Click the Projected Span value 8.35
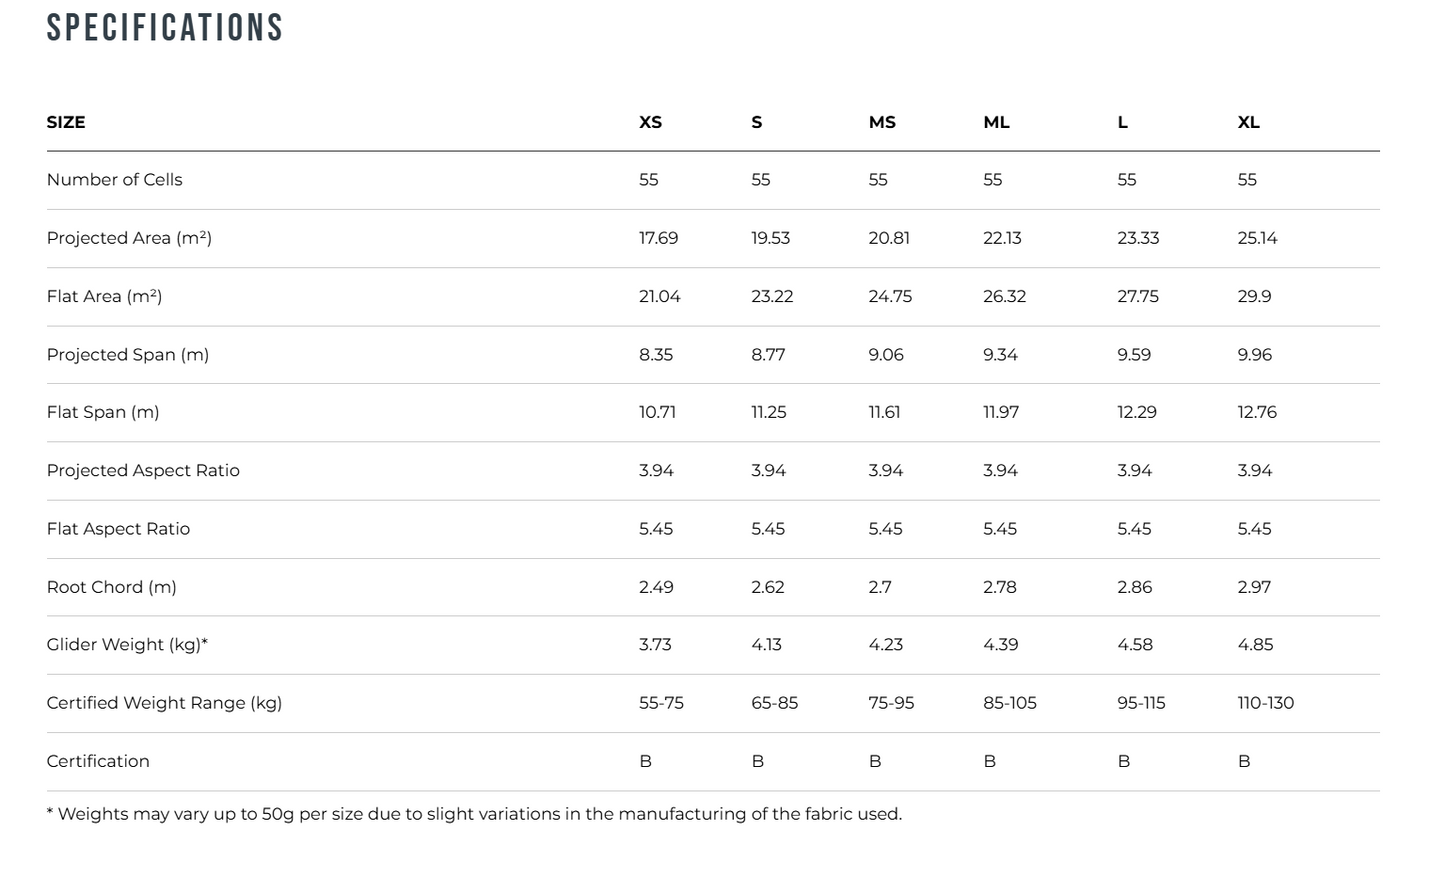Viewport: 1445px width, 878px height. click(x=656, y=354)
